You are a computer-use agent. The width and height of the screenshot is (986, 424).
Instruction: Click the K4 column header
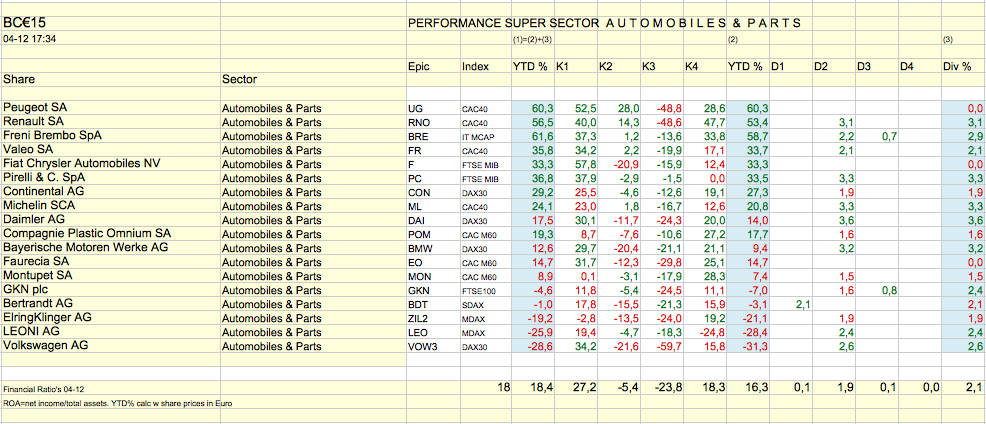[705, 66]
